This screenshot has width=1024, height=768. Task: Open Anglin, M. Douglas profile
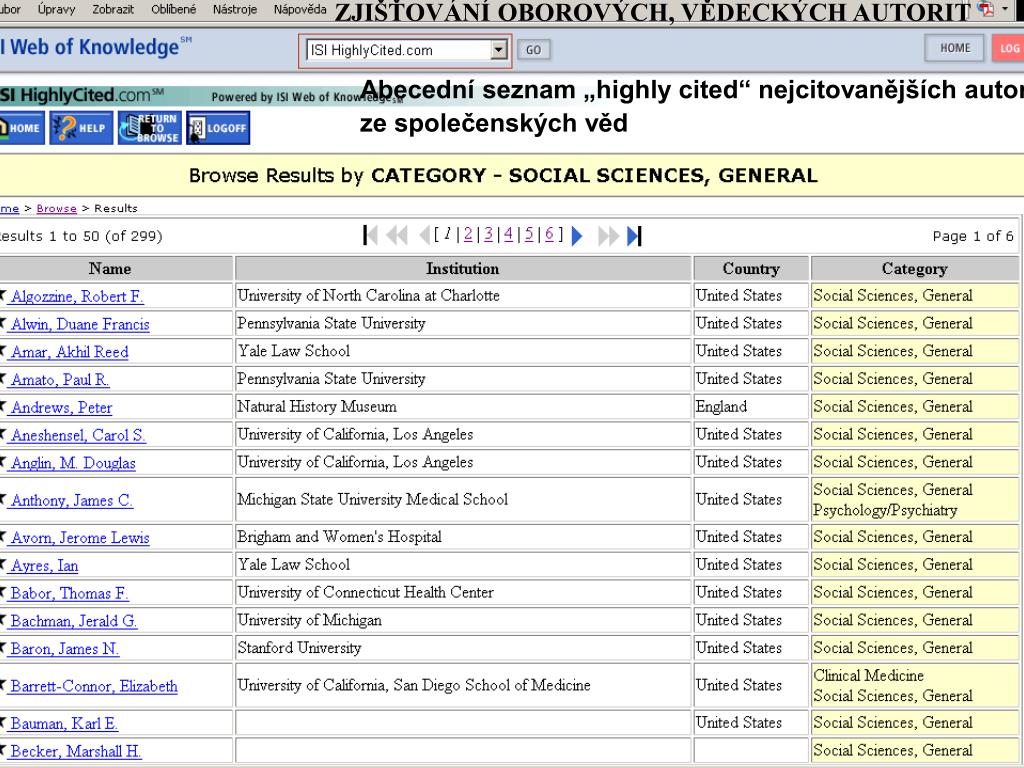(73, 464)
